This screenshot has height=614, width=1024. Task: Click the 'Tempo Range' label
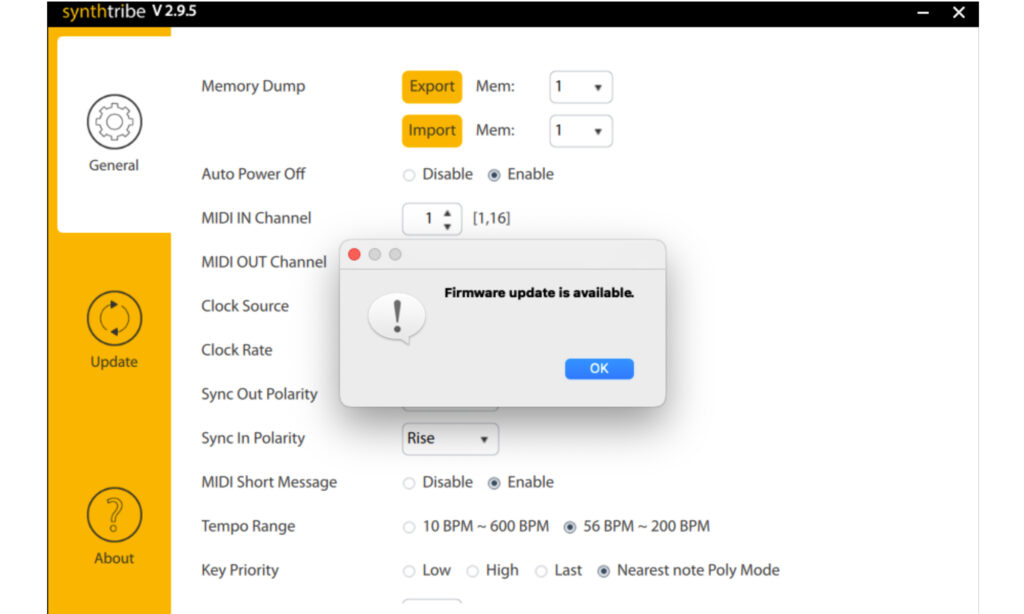pos(248,526)
